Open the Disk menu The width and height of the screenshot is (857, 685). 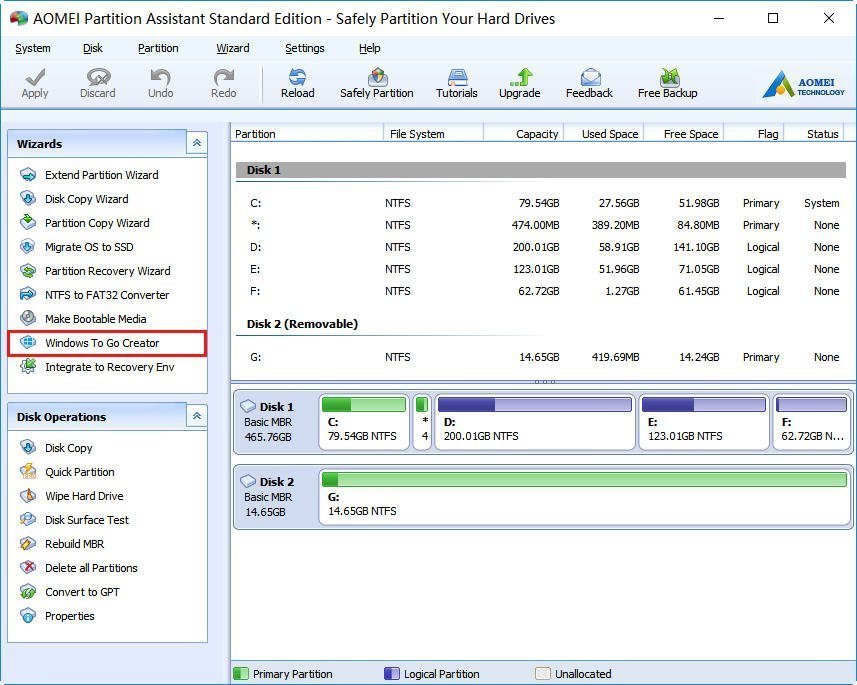tap(93, 48)
